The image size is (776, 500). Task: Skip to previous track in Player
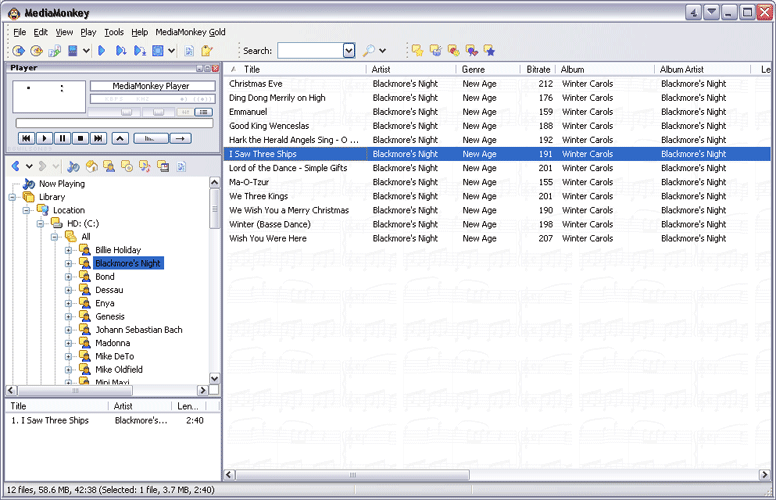pyautogui.click(x=26, y=139)
